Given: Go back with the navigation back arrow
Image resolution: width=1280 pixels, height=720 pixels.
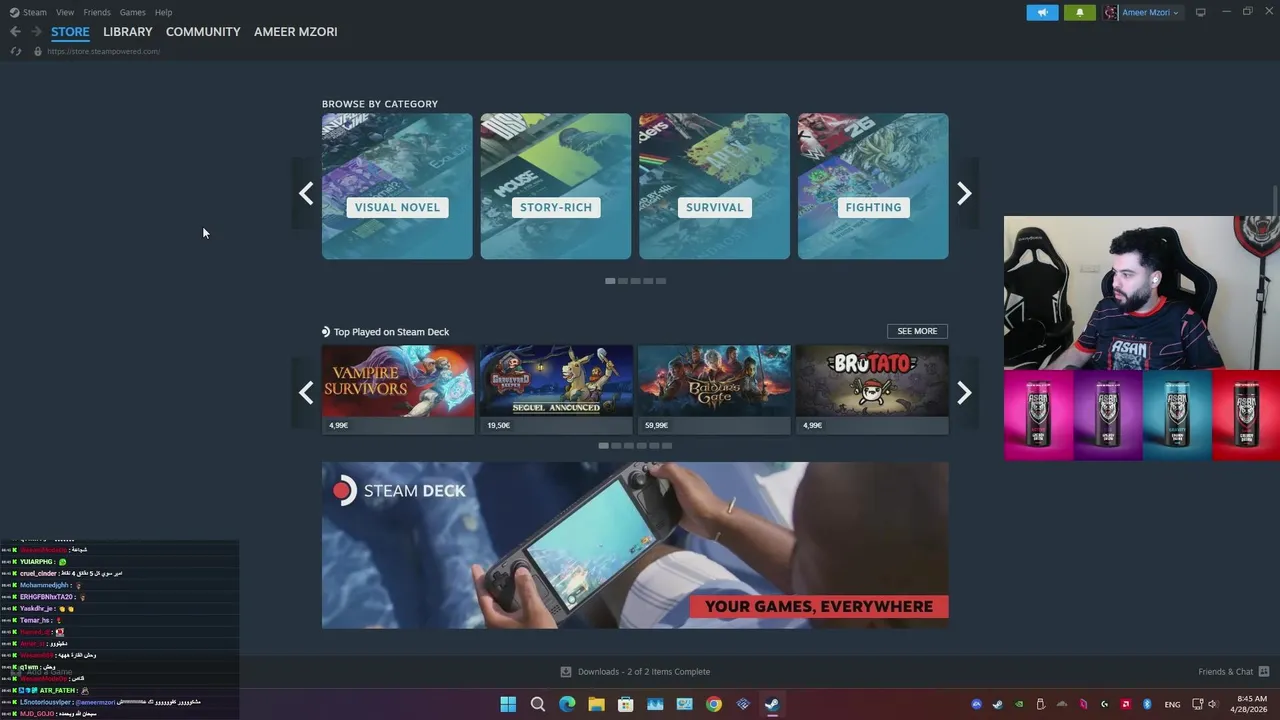Looking at the screenshot, I should pos(15,32).
